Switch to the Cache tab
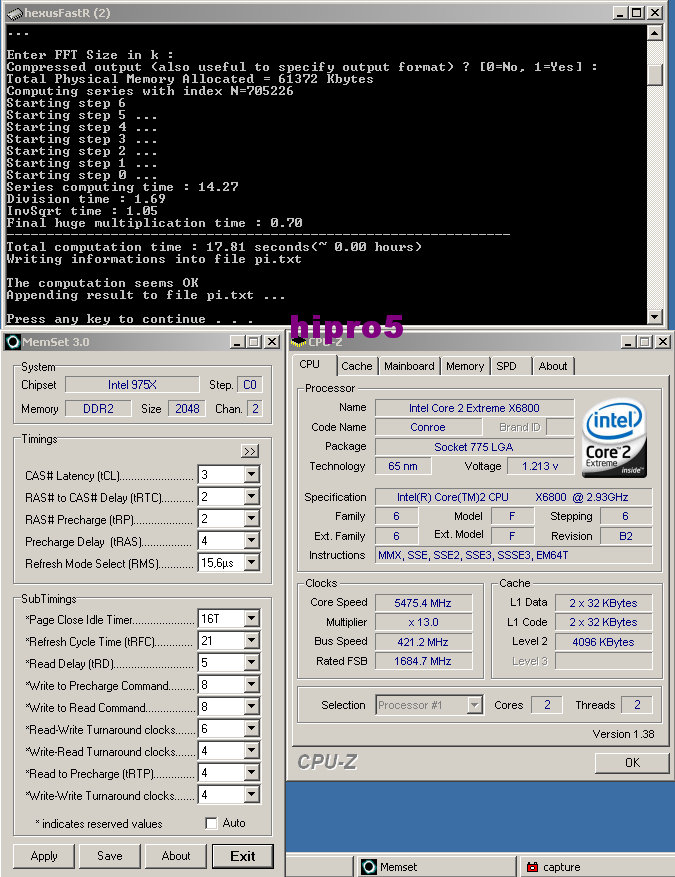 click(357, 366)
